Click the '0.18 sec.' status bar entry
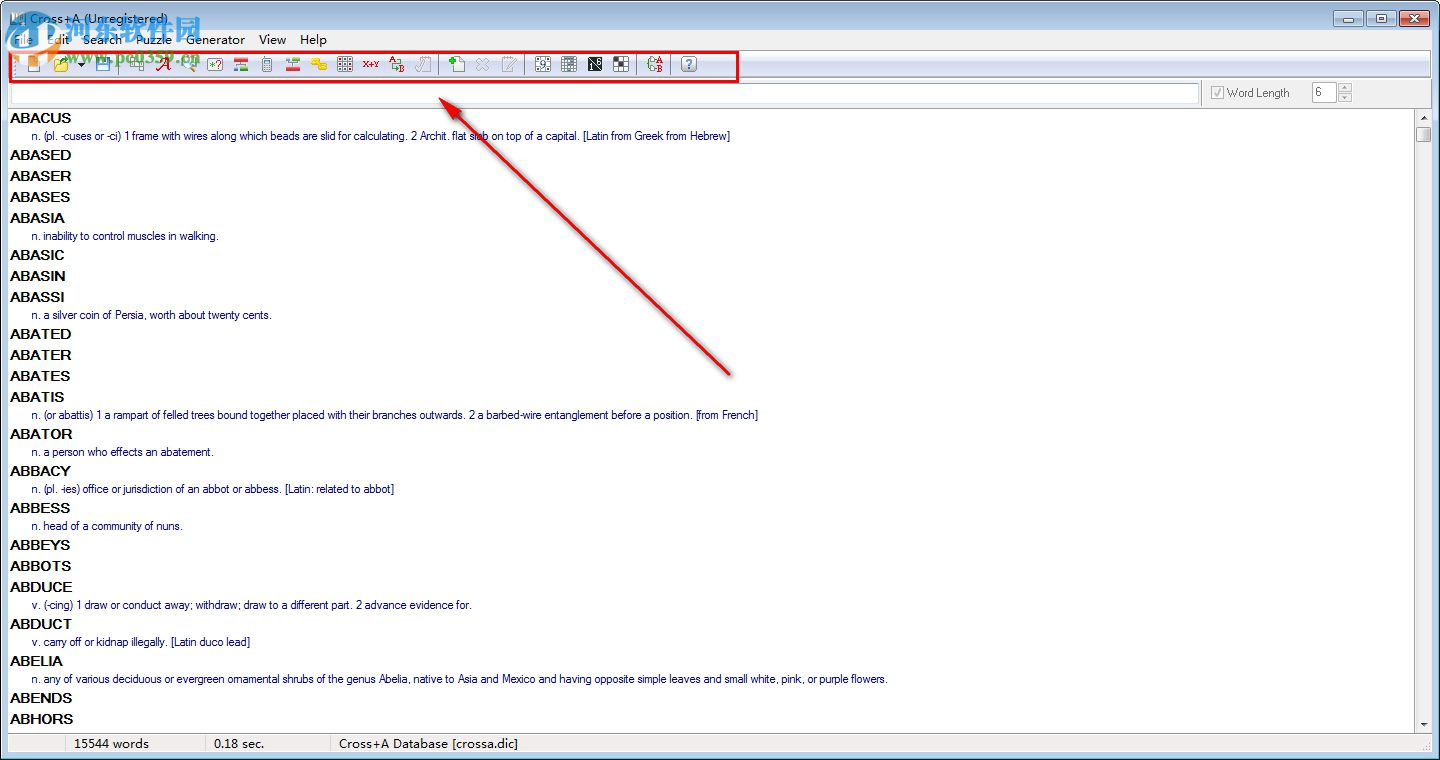 coord(239,744)
